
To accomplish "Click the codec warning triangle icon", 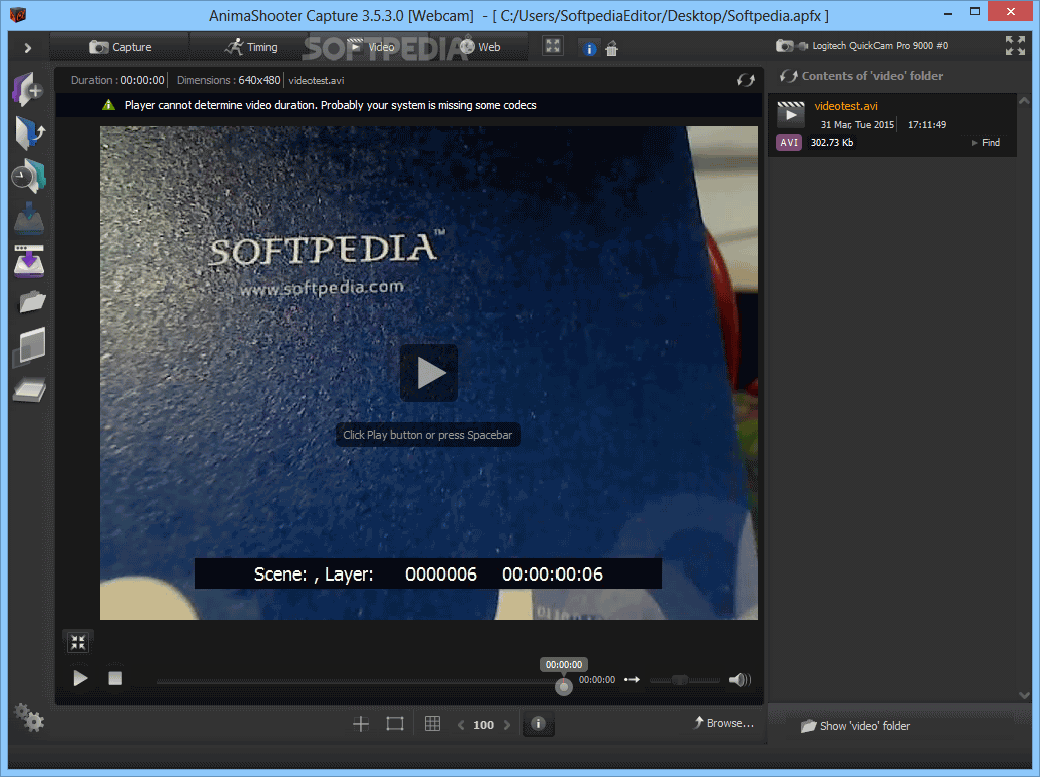I will click(108, 105).
